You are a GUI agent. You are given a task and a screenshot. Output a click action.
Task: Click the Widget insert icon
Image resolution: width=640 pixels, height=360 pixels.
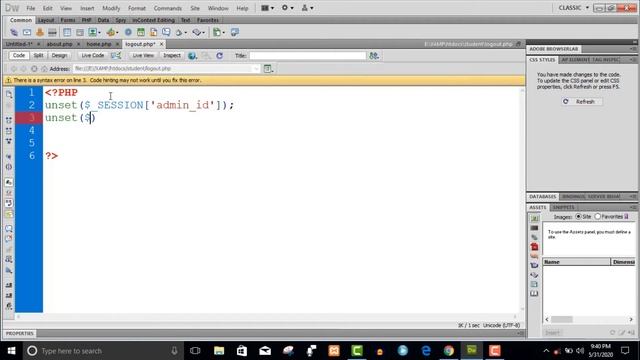[x=128, y=32]
